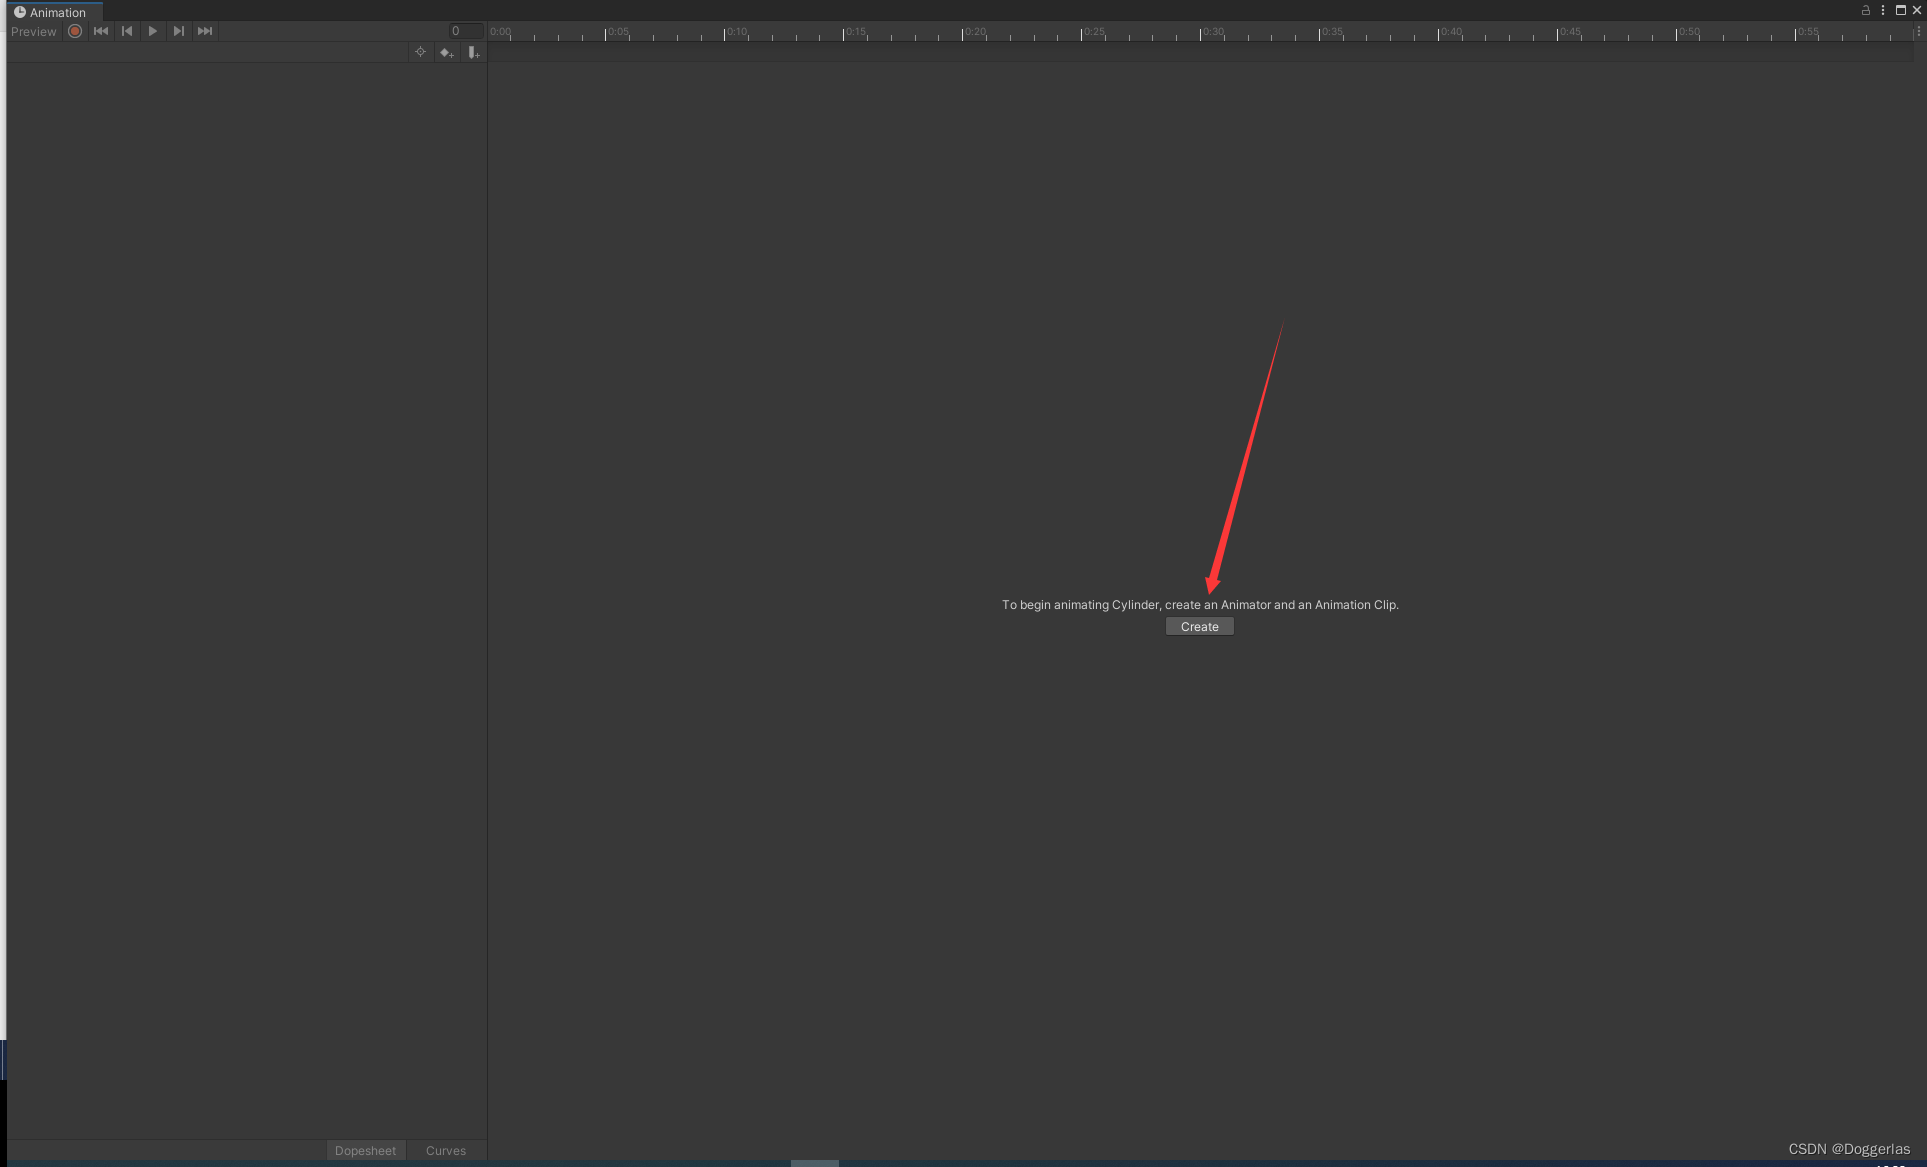Switch to Dopesheet view

coord(365,1150)
